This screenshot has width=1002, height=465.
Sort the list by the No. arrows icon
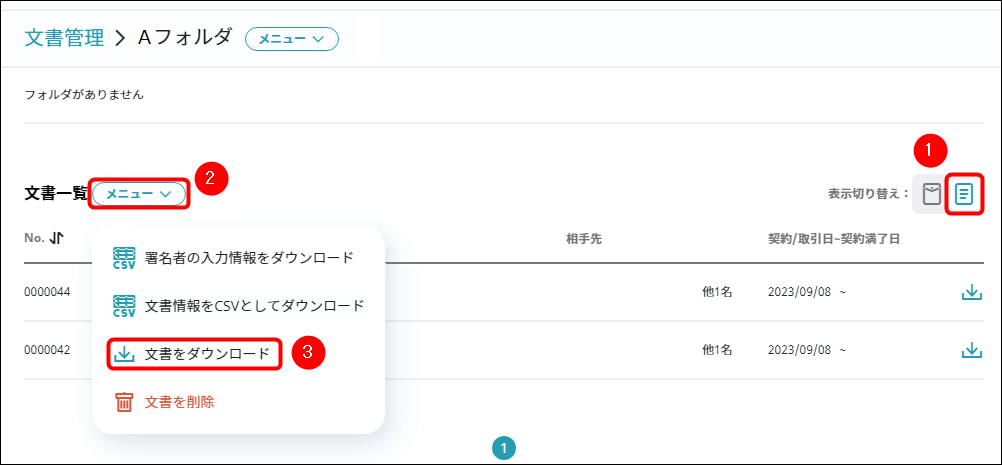click(56, 238)
